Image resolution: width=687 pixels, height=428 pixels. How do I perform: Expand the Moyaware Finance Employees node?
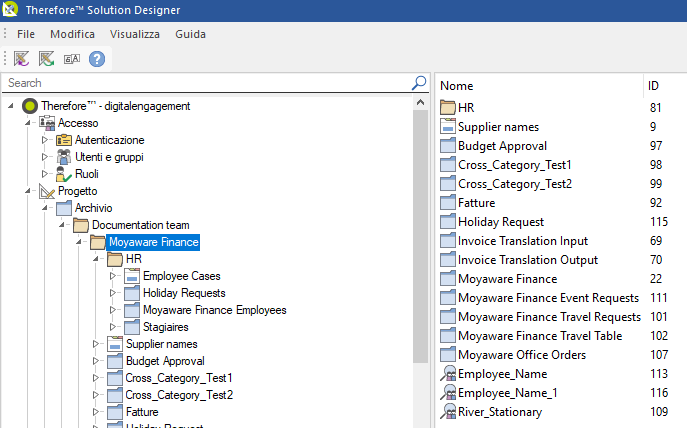pos(113,310)
